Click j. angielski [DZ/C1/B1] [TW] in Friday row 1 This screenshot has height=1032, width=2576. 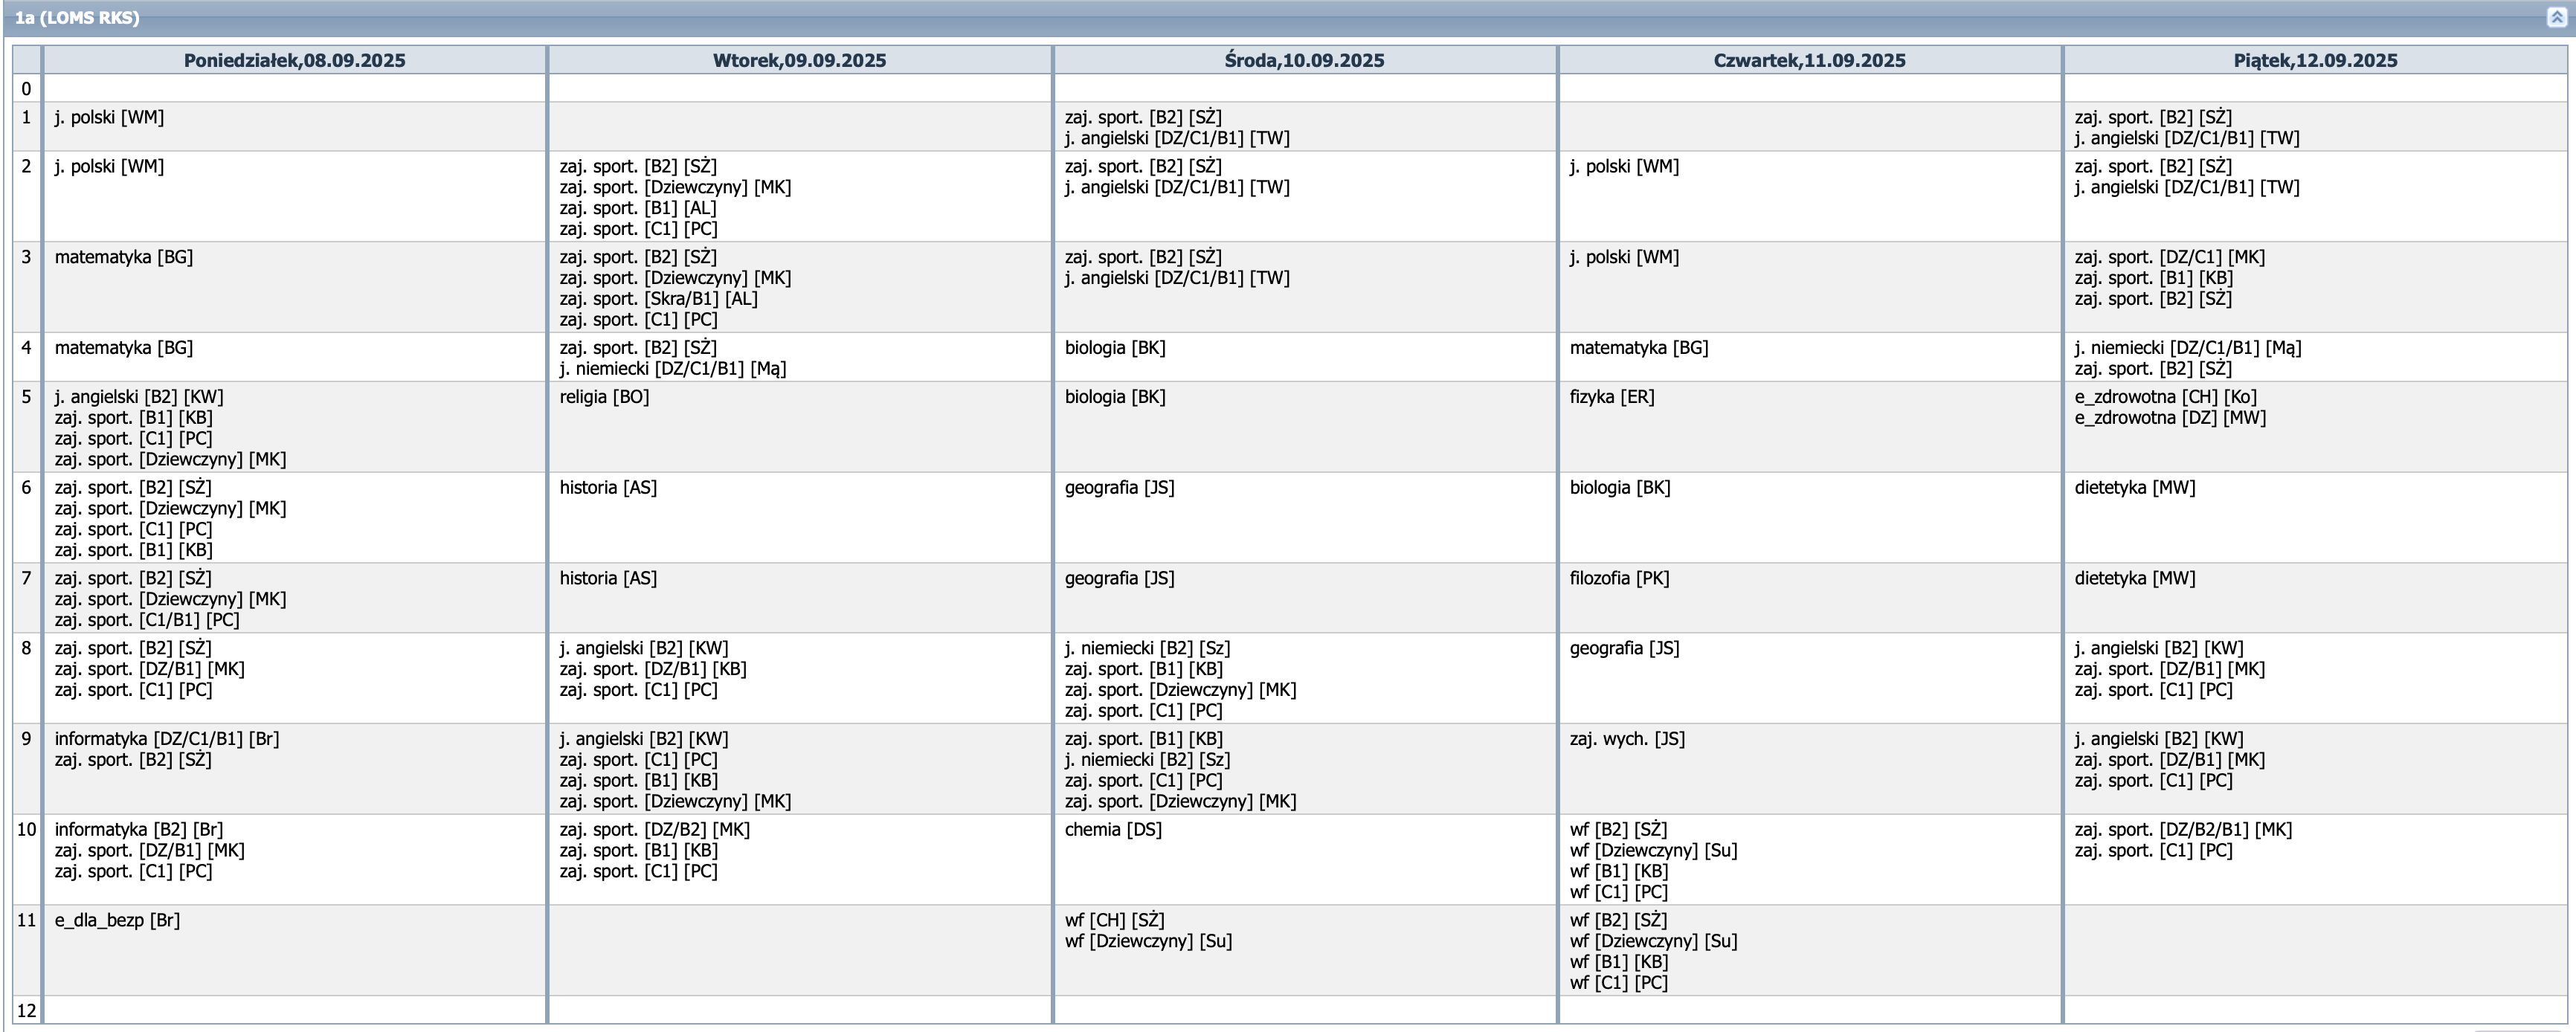click(2187, 138)
